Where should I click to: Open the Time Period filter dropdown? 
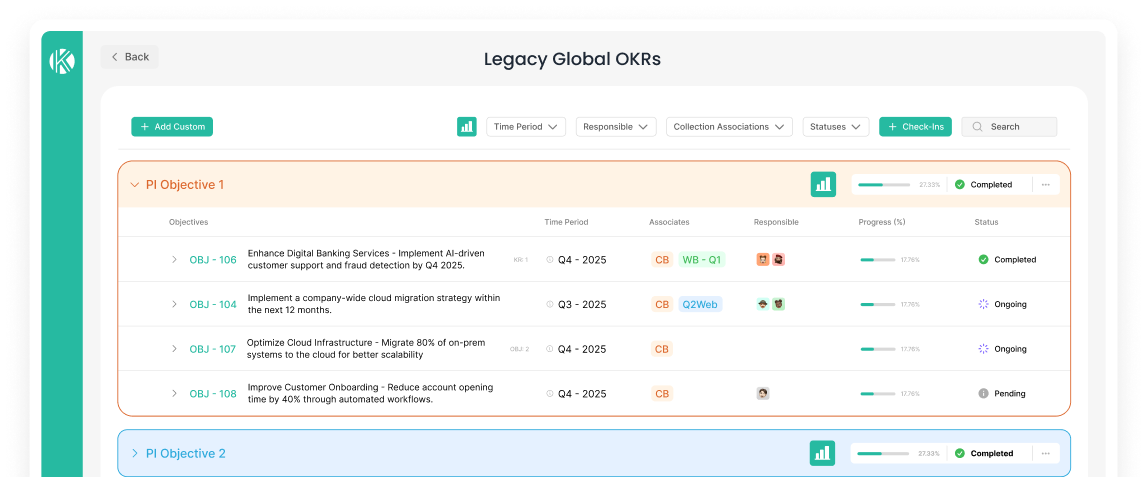coord(526,127)
